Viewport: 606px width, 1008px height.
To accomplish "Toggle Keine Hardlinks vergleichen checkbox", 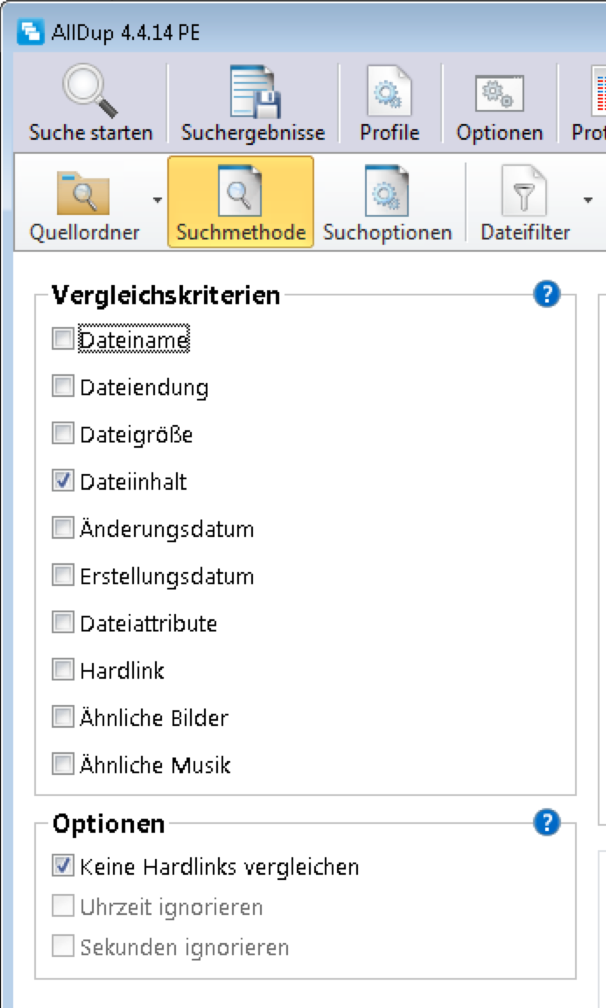I will [63, 866].
